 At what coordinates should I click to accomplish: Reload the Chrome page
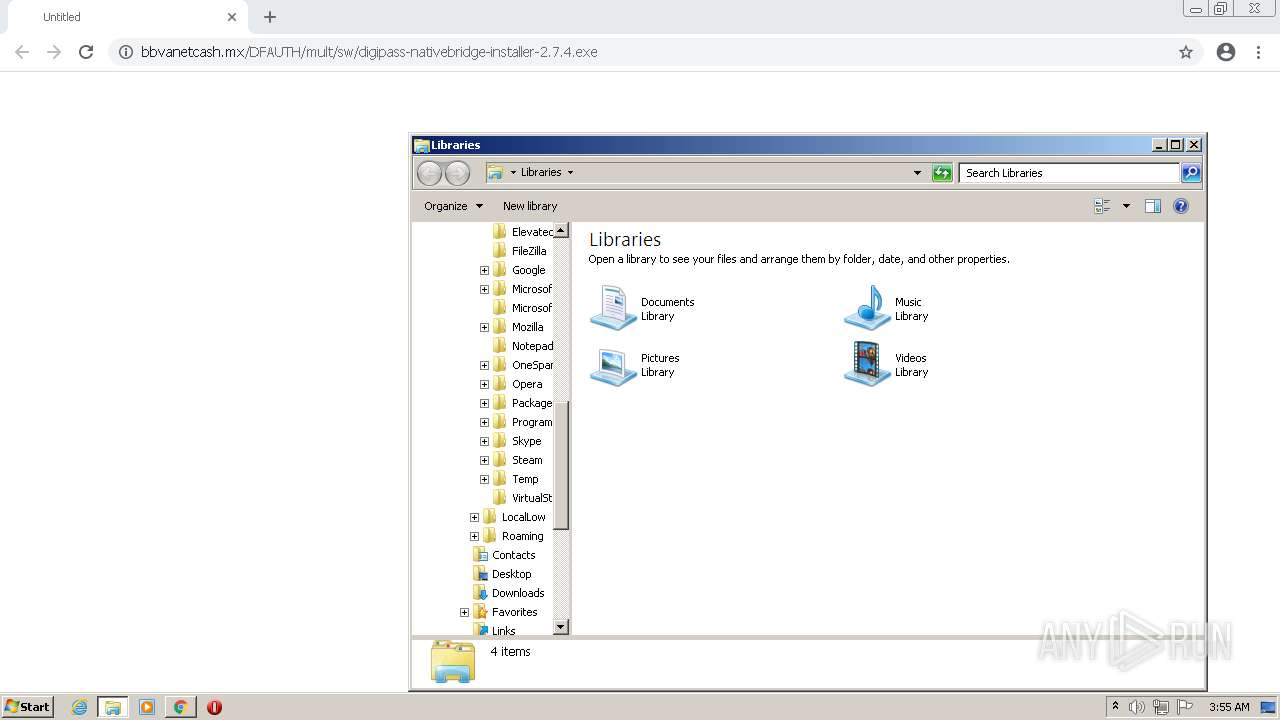tap(86, 52)
